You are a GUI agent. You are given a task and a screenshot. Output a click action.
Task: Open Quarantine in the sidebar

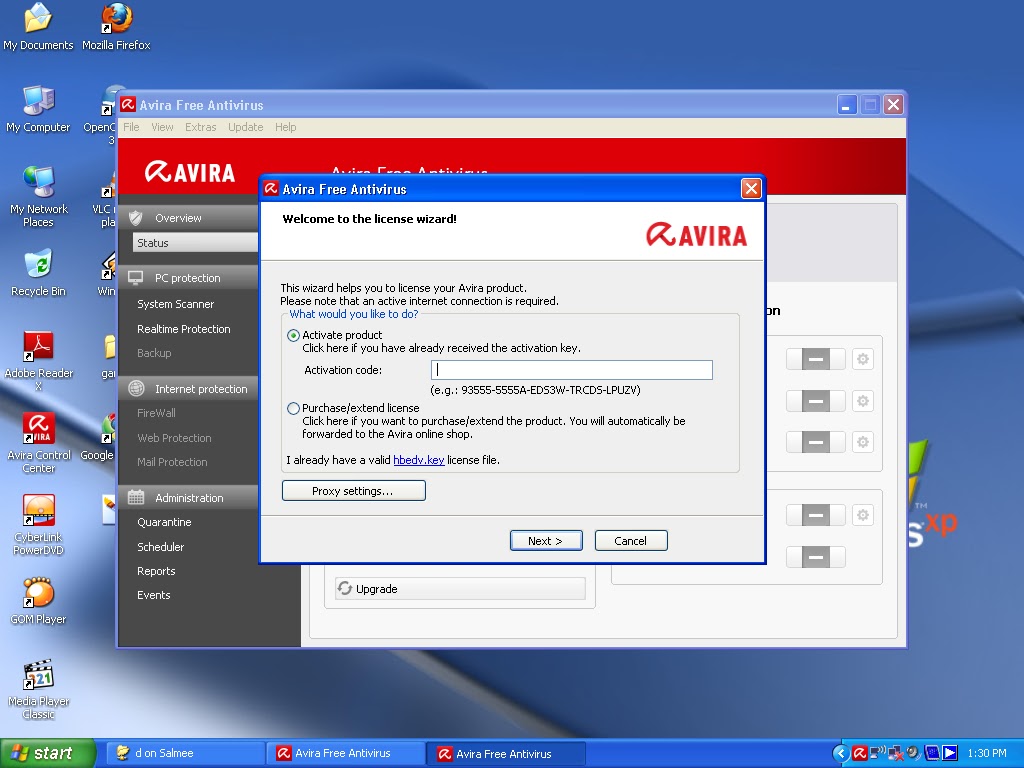[164, 522]
